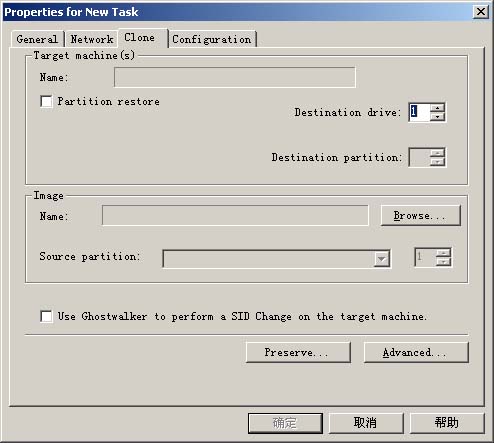Image resolution: width=494 pixels, height=443 pixels.
Task: Click Source partition number up arrow
Action: point(443,253)
